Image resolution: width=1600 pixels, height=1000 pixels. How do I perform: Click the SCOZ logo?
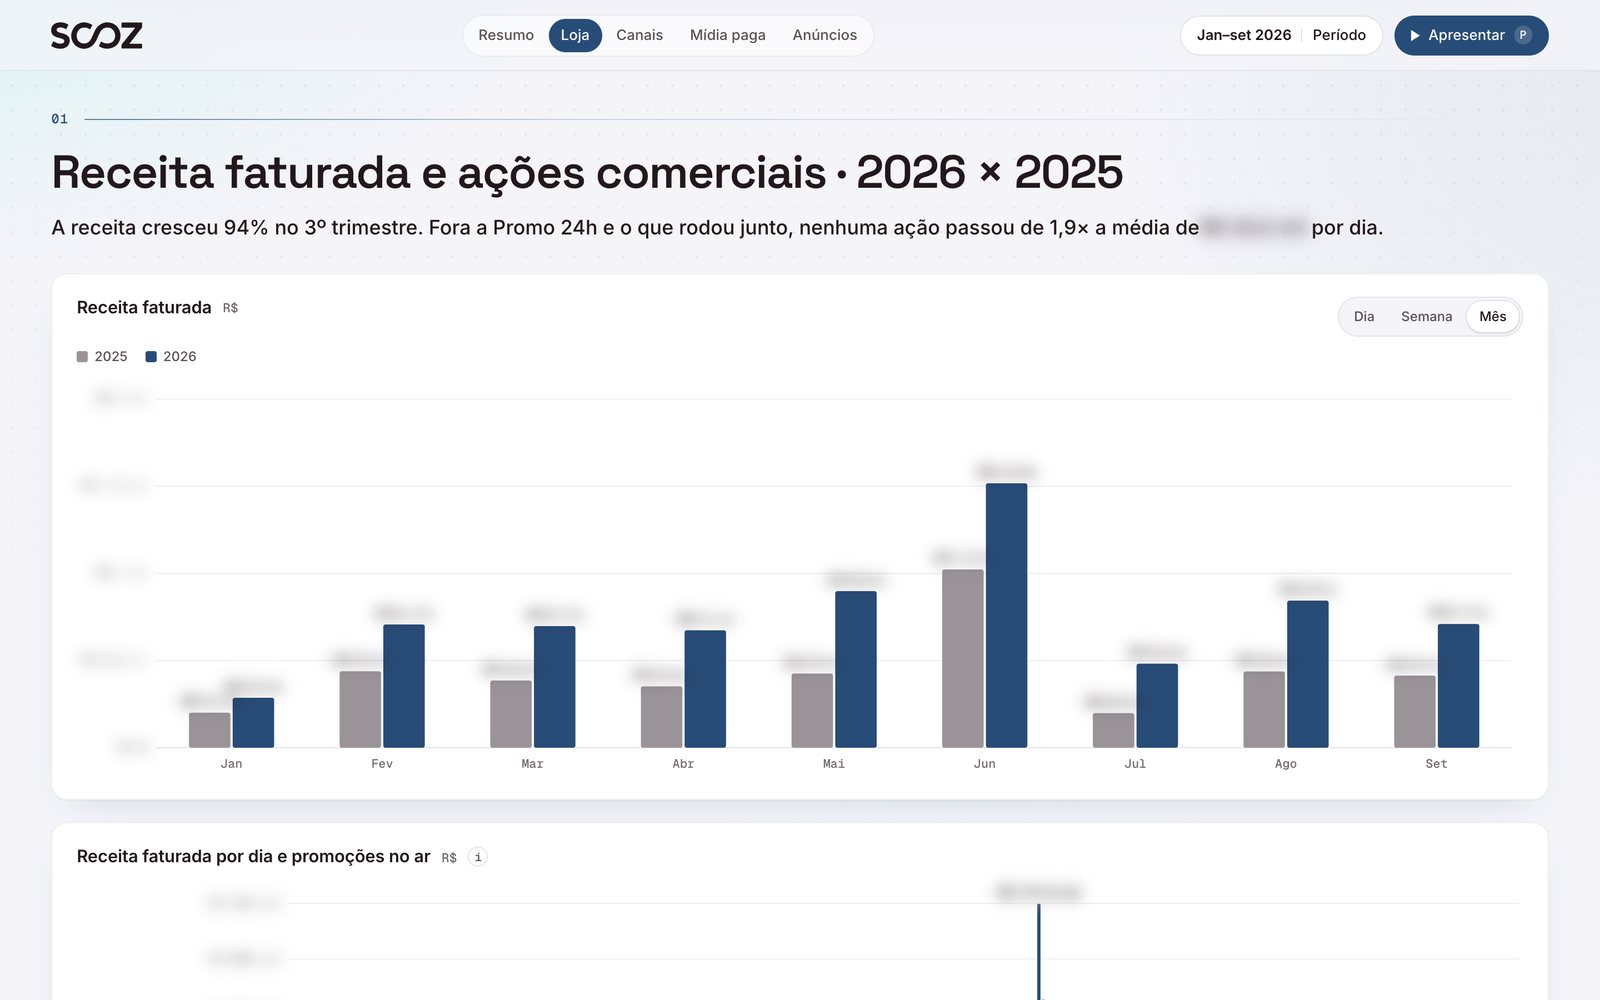tap(96, 36)
